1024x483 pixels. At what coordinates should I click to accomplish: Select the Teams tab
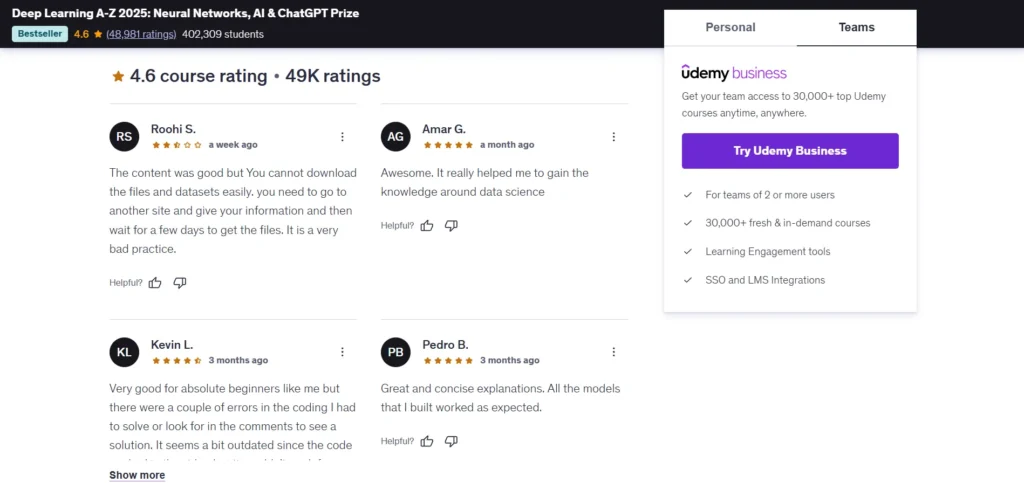[856, 28]
